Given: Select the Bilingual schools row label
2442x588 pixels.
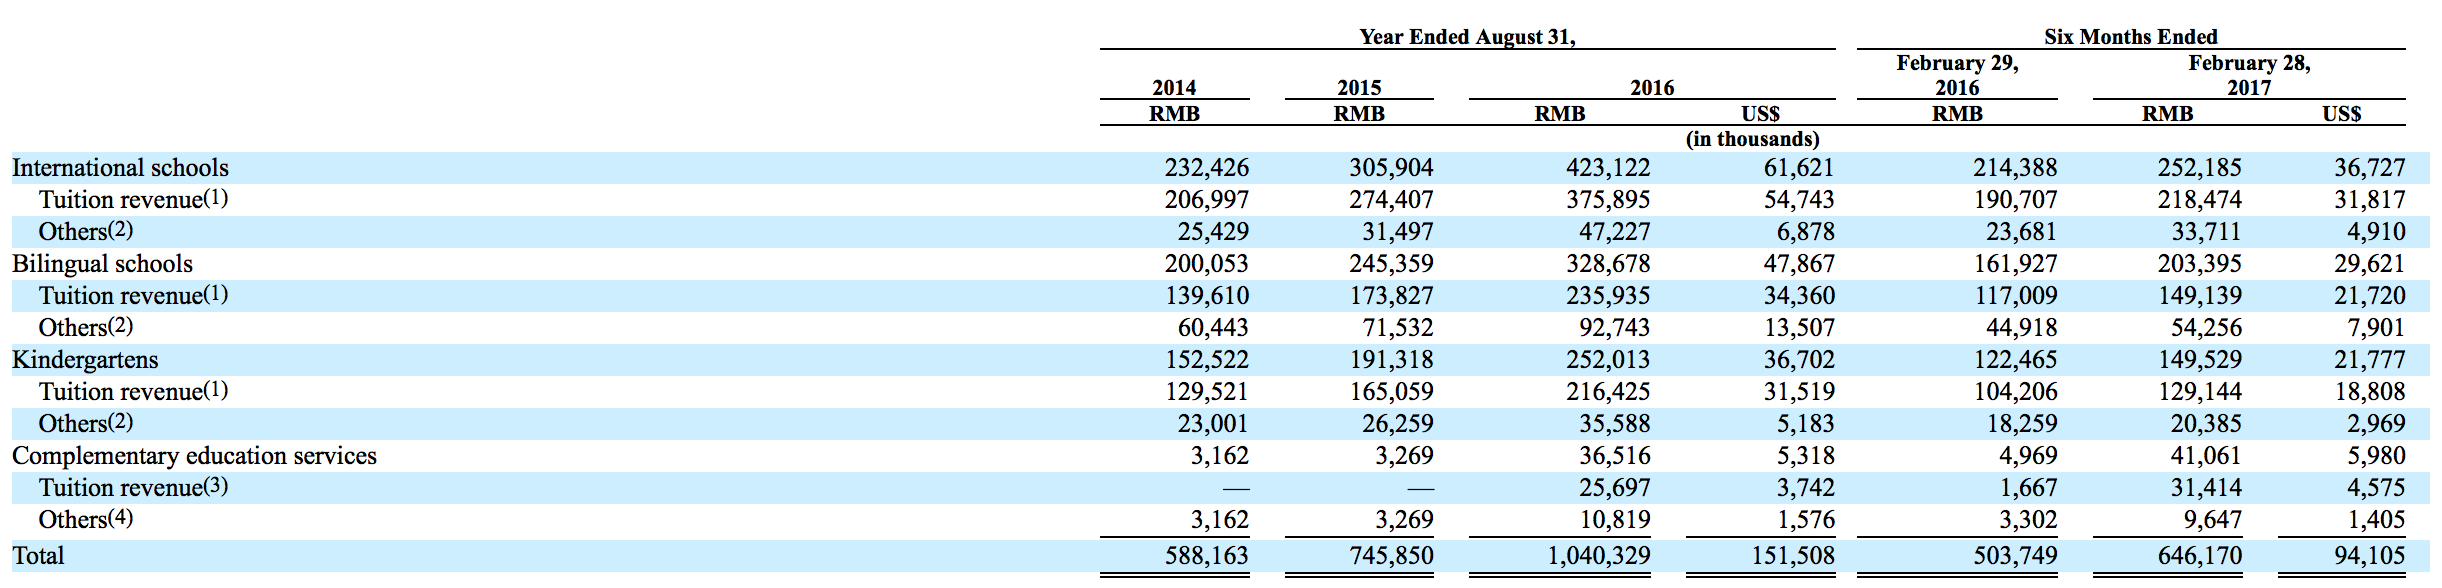Looking at the screenshot, I should pos(102,264).
